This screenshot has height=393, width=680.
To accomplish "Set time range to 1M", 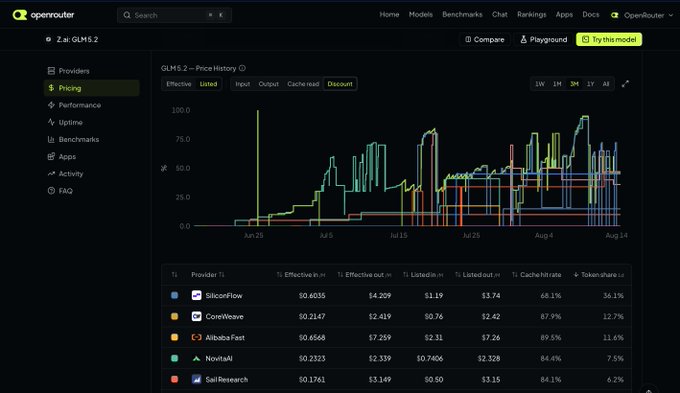I will 557,84.
